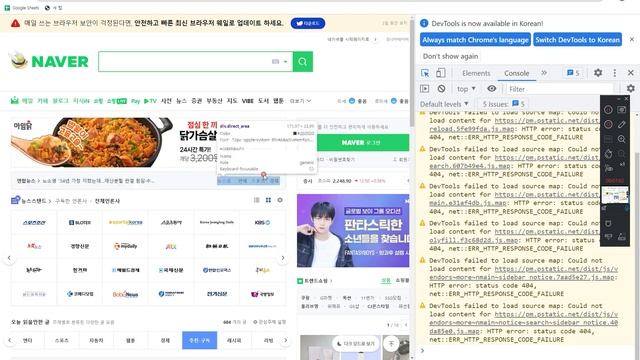Viewport: 640px width, 360px height.
Task: Open the DevTools three-dot customize menu
Action: pos(615,73)
